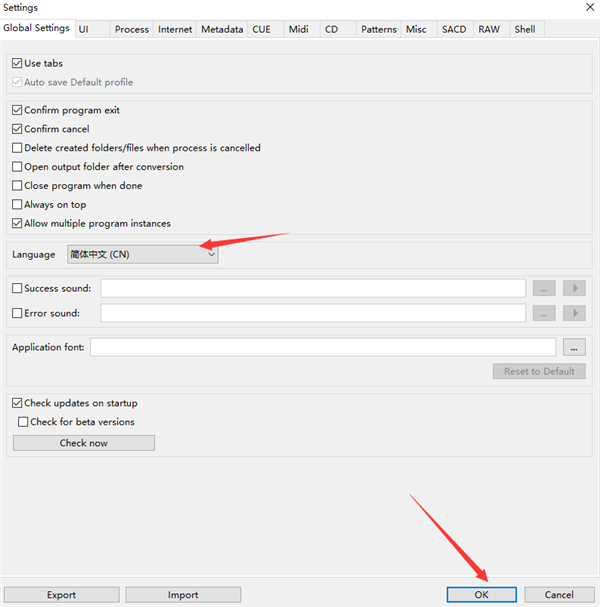Play the Error sound preview button
The height and width of the screenshot is (607, 600).
pos(574,313)
